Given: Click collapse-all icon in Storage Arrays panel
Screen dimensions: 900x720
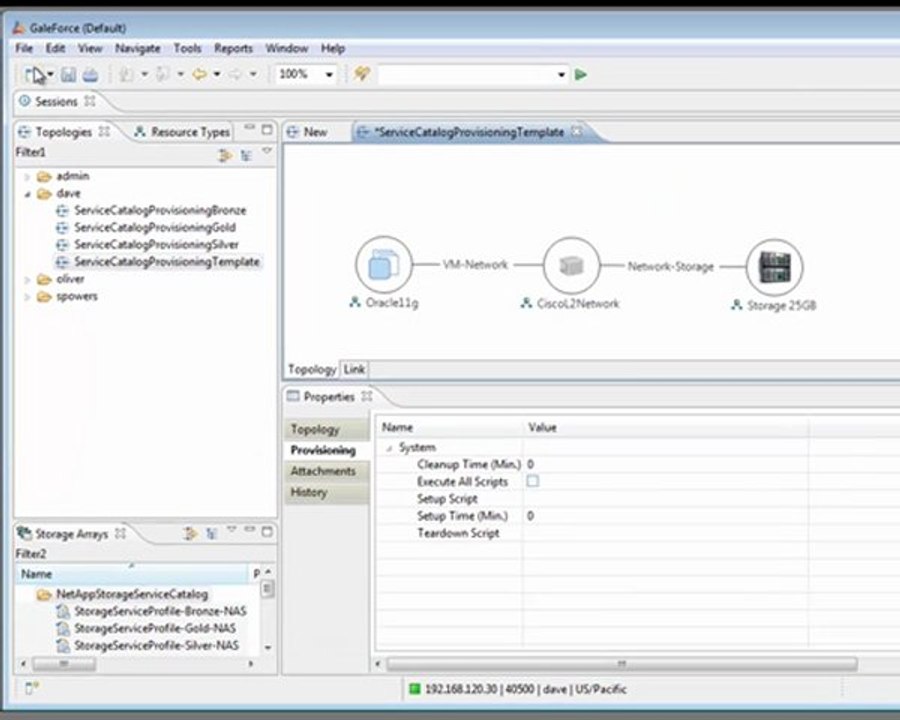Looking at the screenshot, I should (190, 533).
